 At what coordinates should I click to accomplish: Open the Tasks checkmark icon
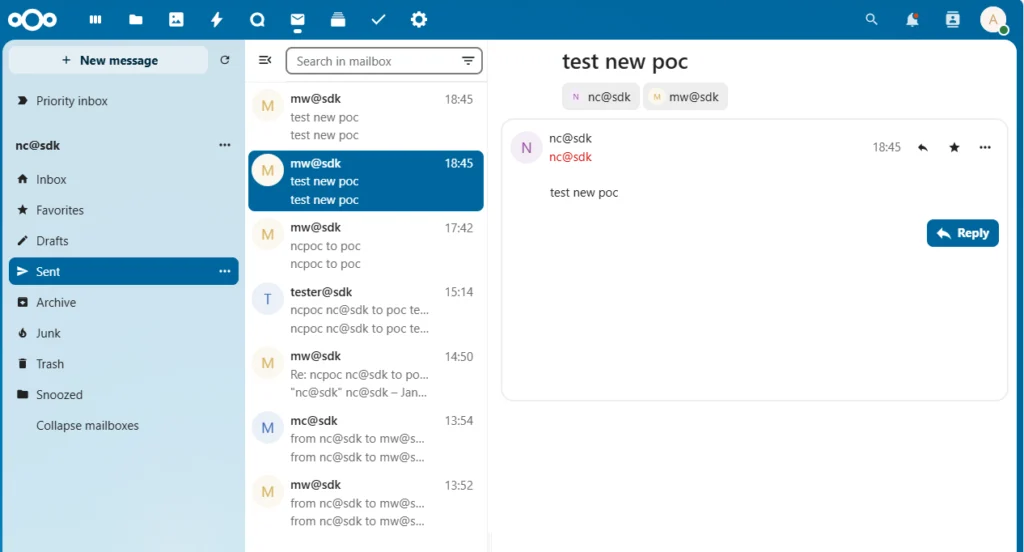pyautogui.click(x=378, y=19)
